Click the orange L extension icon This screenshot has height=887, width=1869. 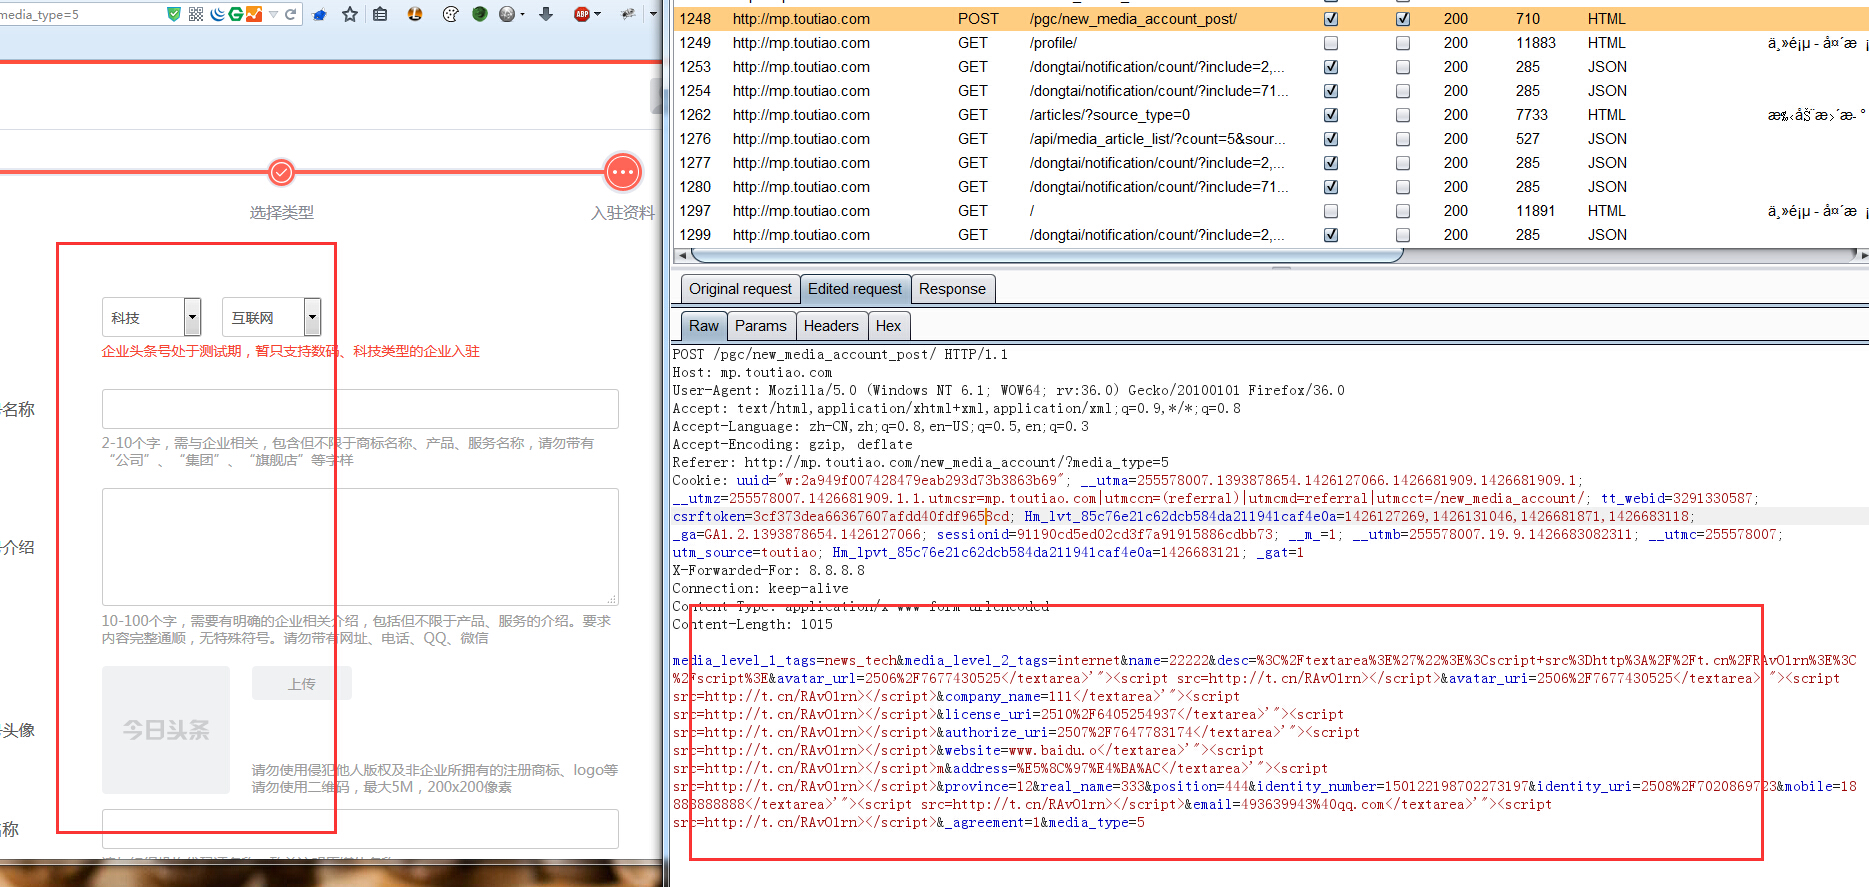coord(415,14)
